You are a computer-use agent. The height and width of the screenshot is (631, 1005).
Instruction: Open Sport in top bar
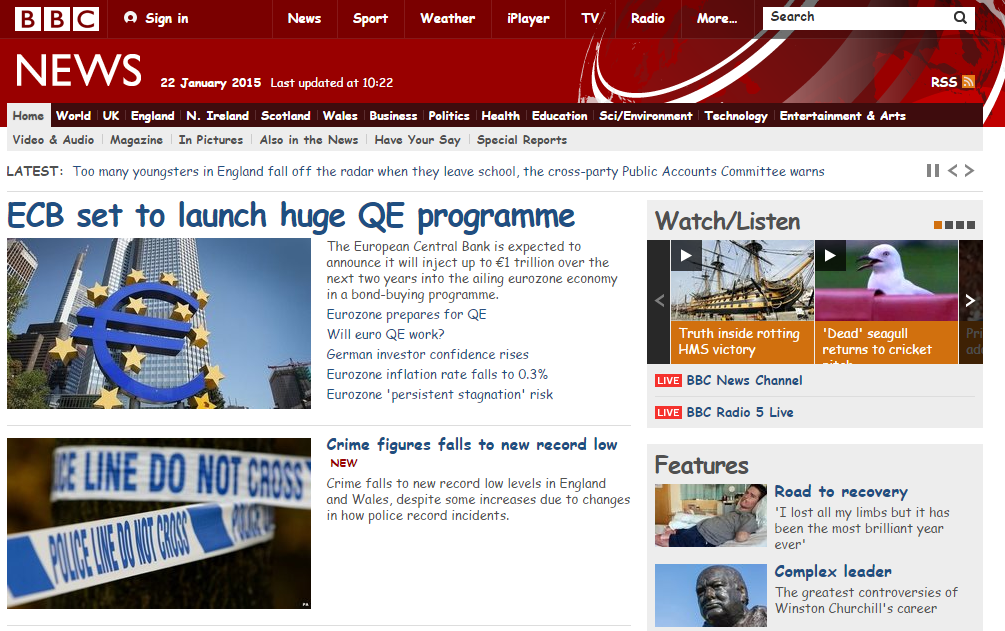click(370, 19)
